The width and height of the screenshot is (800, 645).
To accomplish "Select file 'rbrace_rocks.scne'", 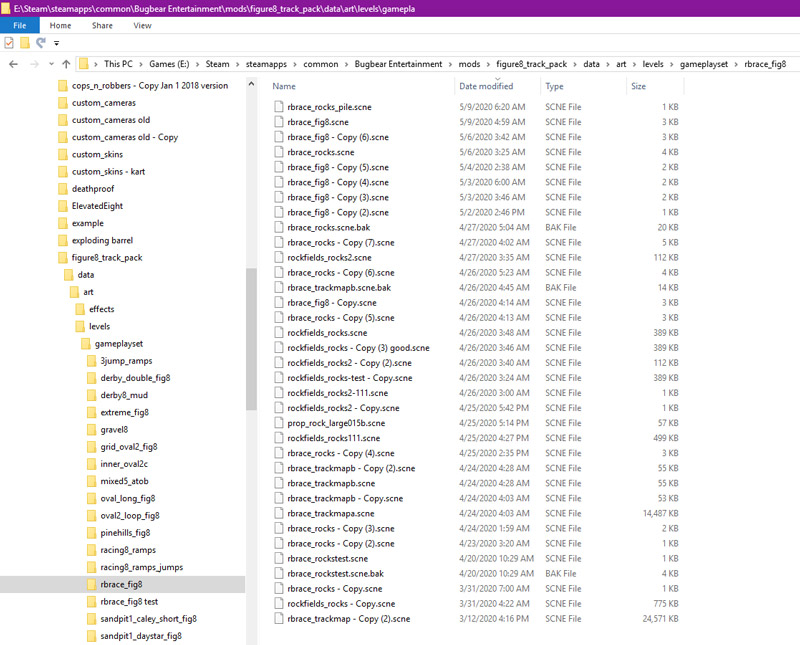I will point(320,152).
